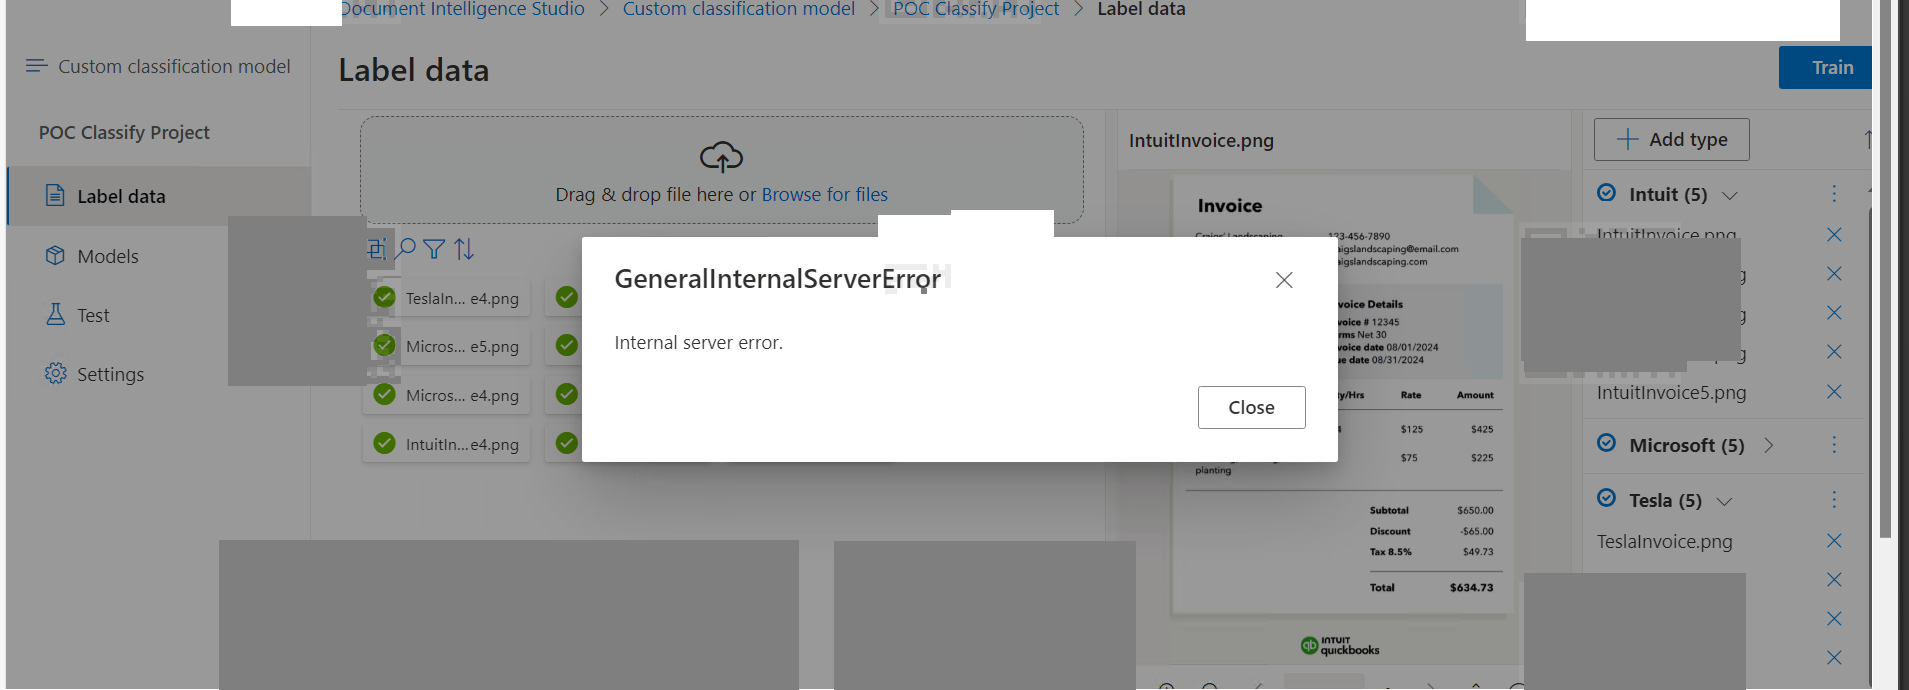Collapse the Intuit (5) type chevron
This screenshot has height=690, width=1909.
[1730, 195]
